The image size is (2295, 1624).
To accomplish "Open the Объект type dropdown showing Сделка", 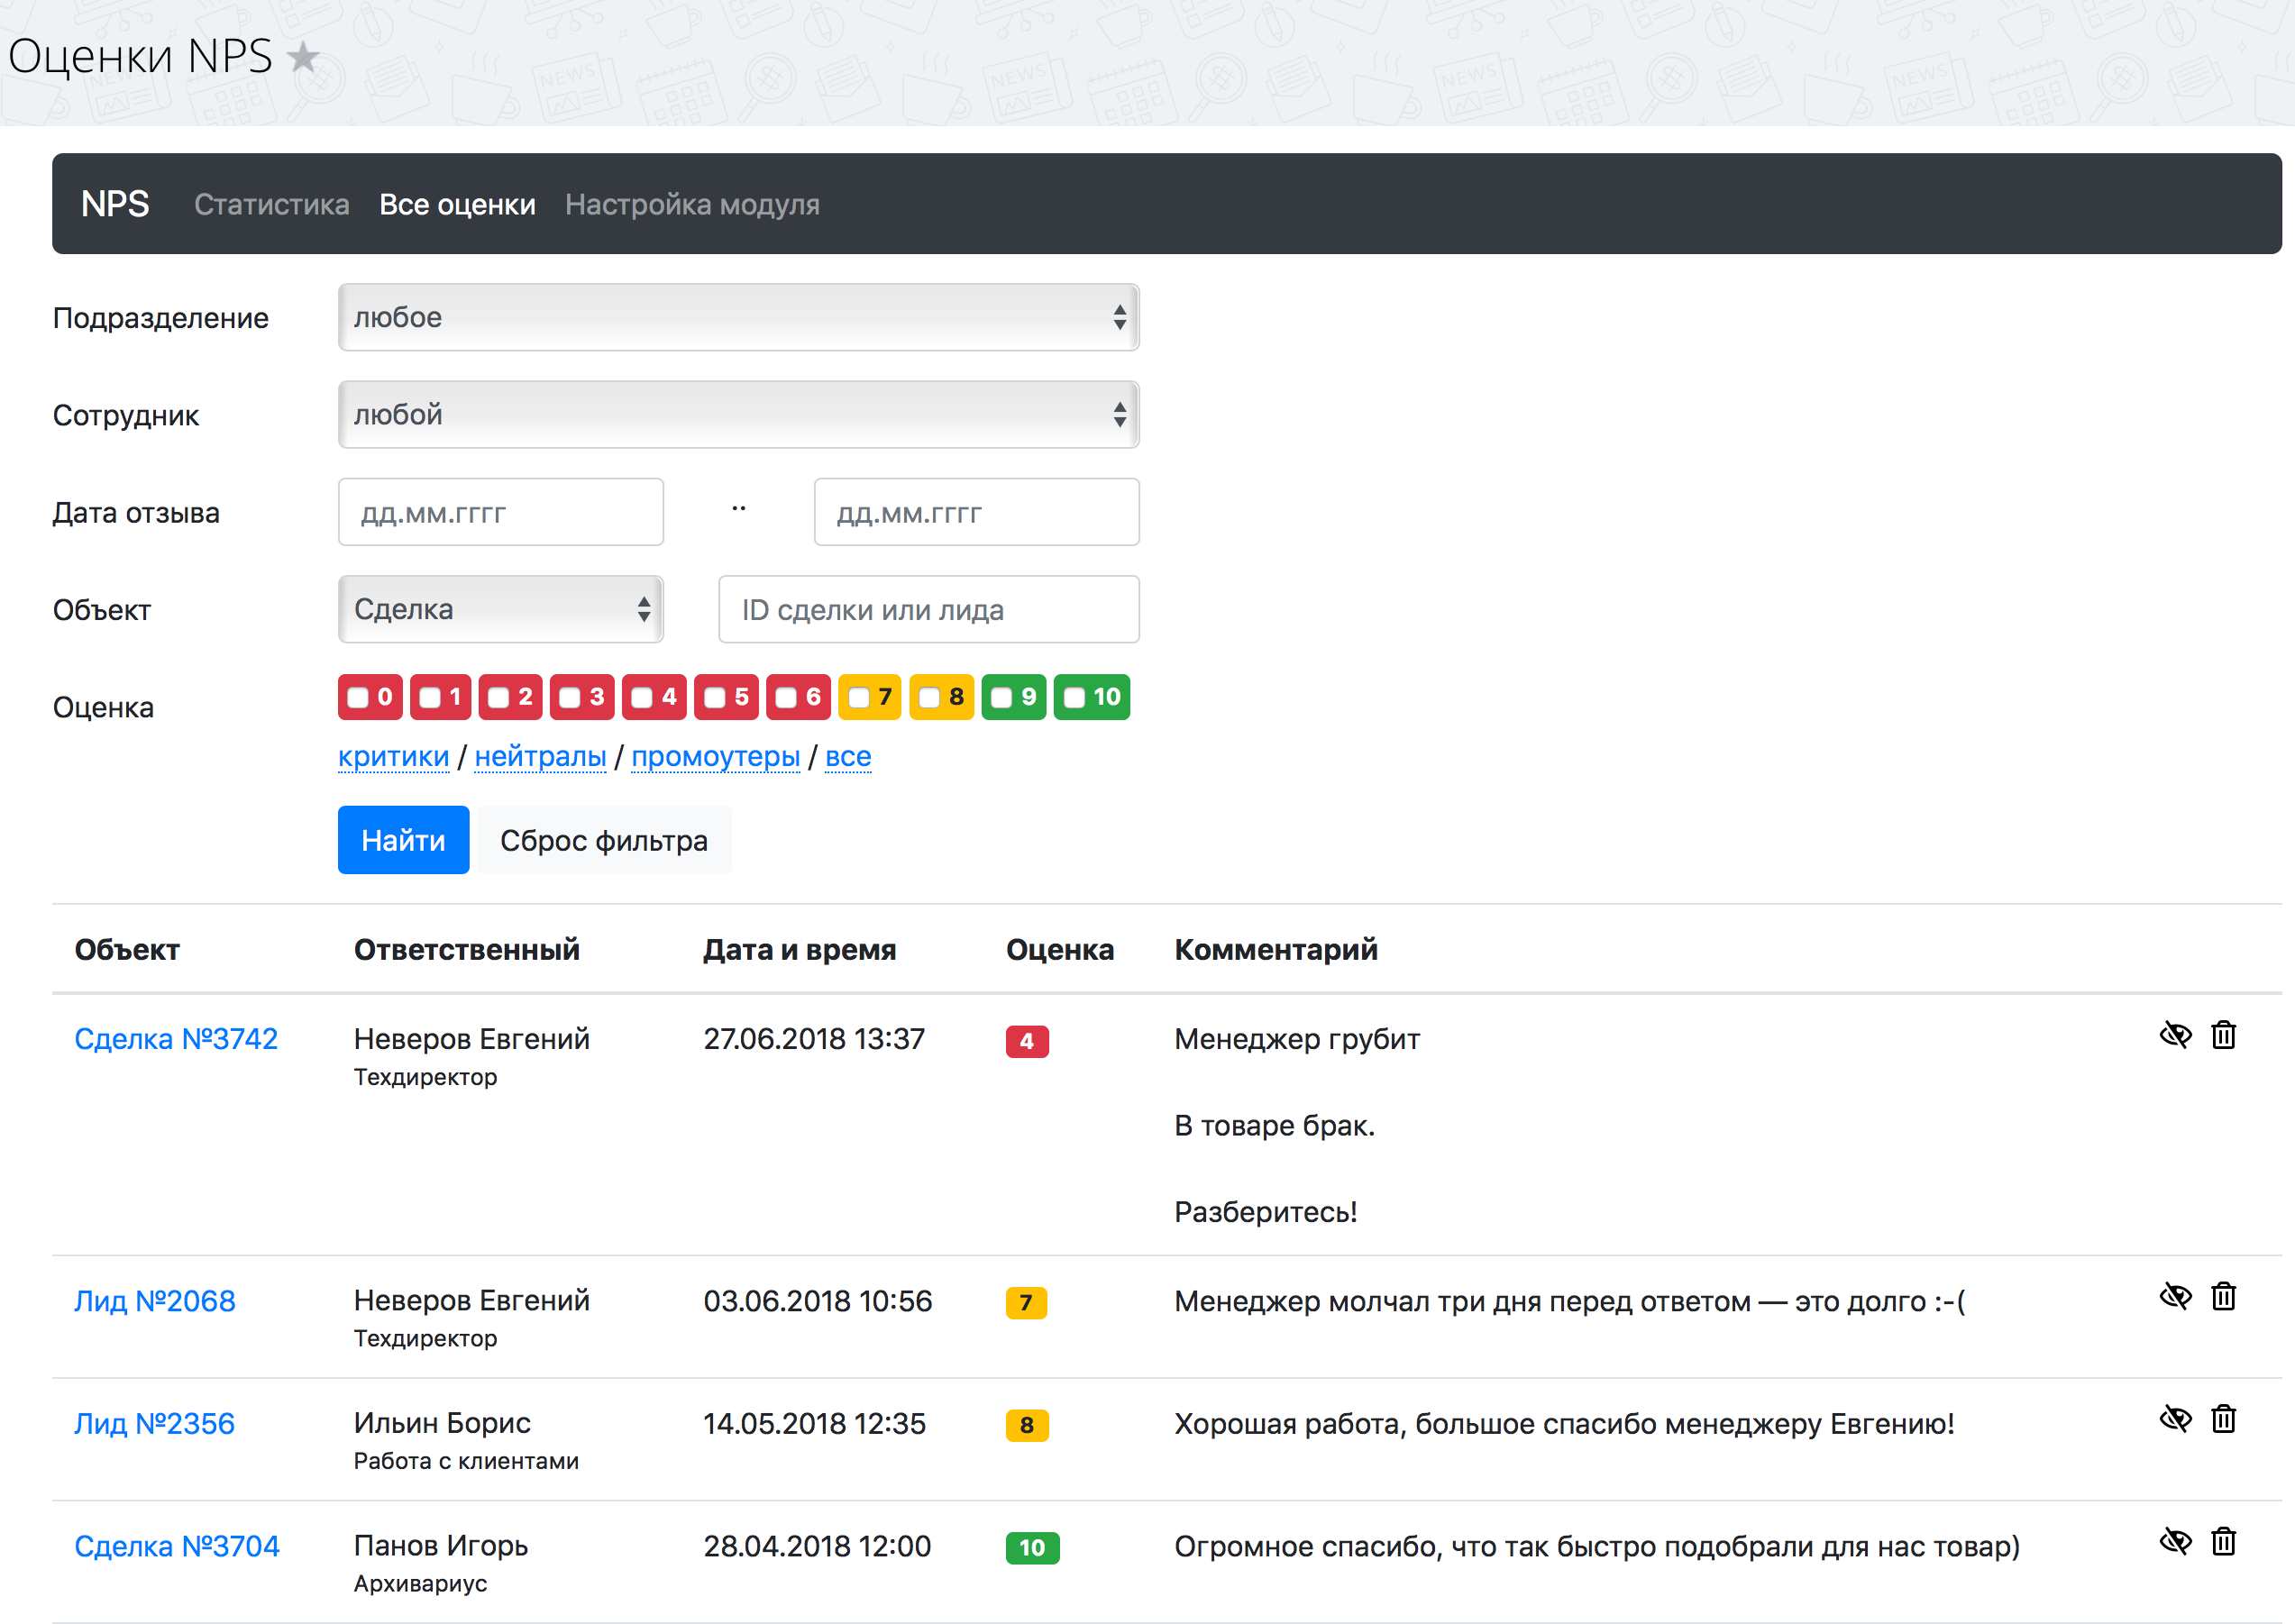I will click(x=500, y=610).
